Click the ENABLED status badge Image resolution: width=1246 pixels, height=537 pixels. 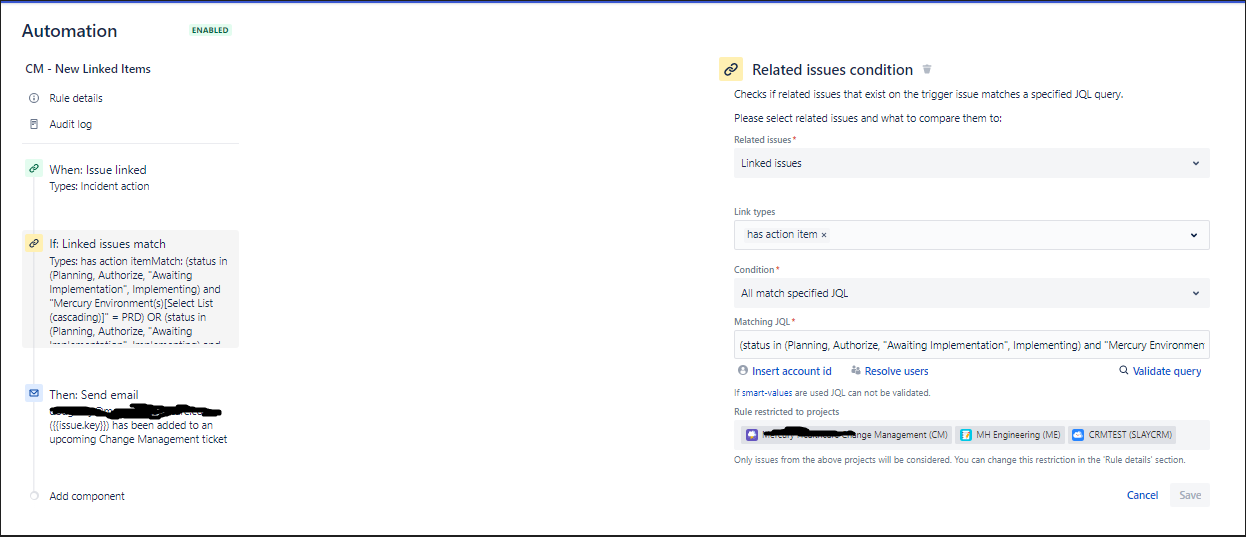[210, 30]
